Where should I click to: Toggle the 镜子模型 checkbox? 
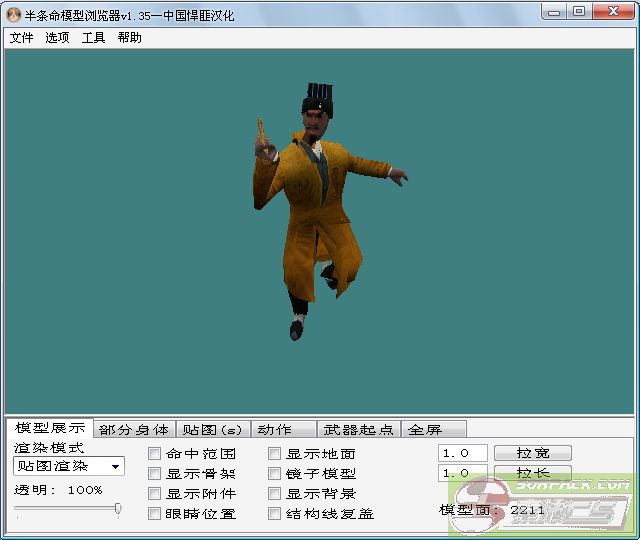275,474
